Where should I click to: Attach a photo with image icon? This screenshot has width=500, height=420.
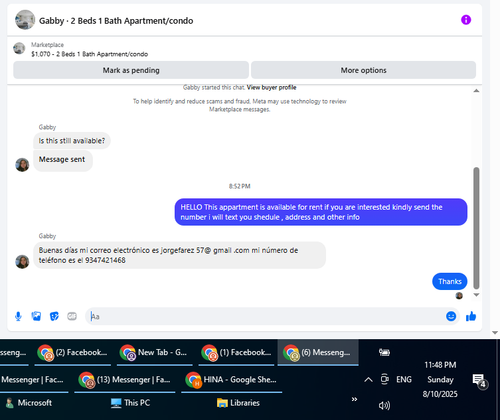point(36,316)
